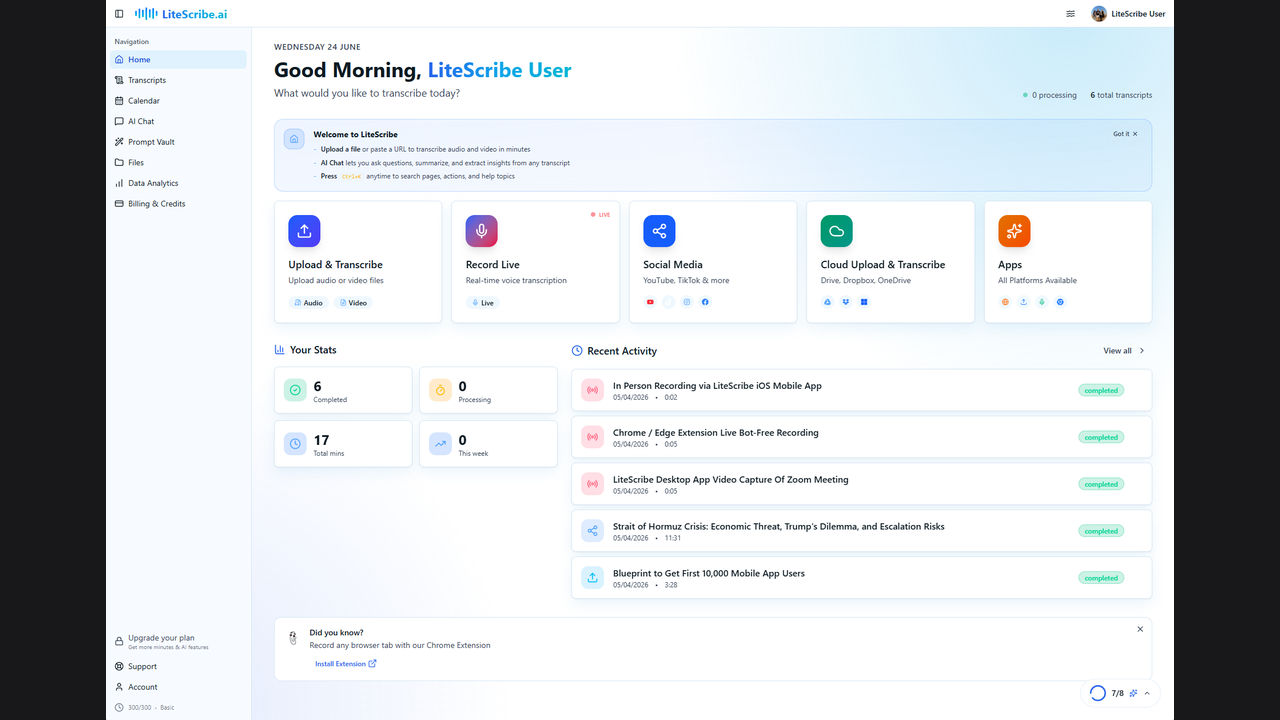1280x720 pixels.
Task: Open Support in the sidebar
Action: point(178,666)
